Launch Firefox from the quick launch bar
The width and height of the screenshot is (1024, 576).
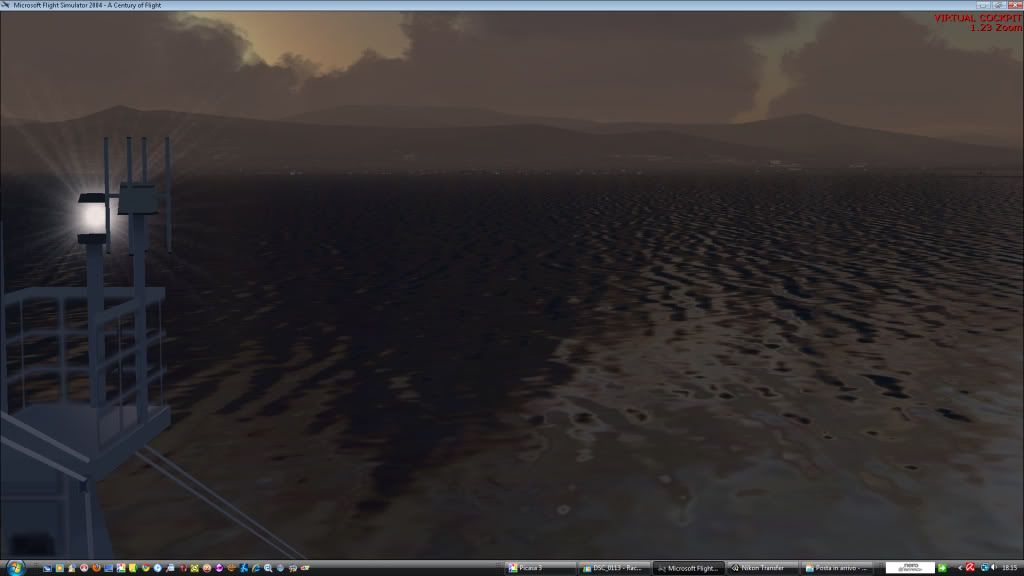tap(97, 568)
